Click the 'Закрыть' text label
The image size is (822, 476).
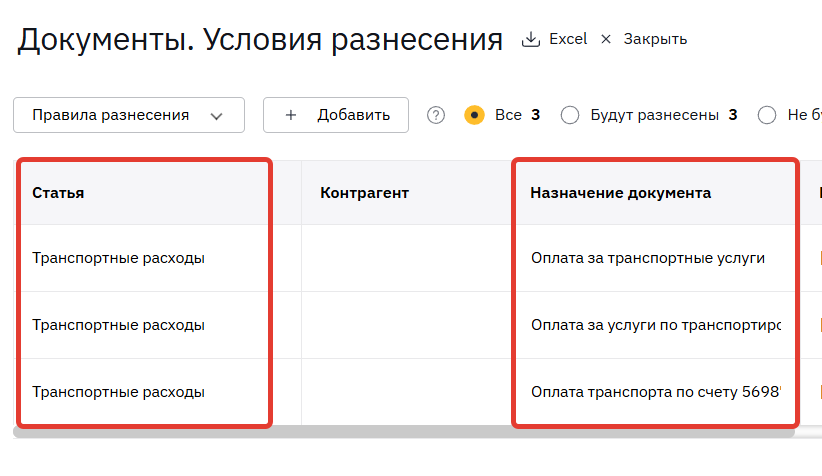[x=655, y=40]
